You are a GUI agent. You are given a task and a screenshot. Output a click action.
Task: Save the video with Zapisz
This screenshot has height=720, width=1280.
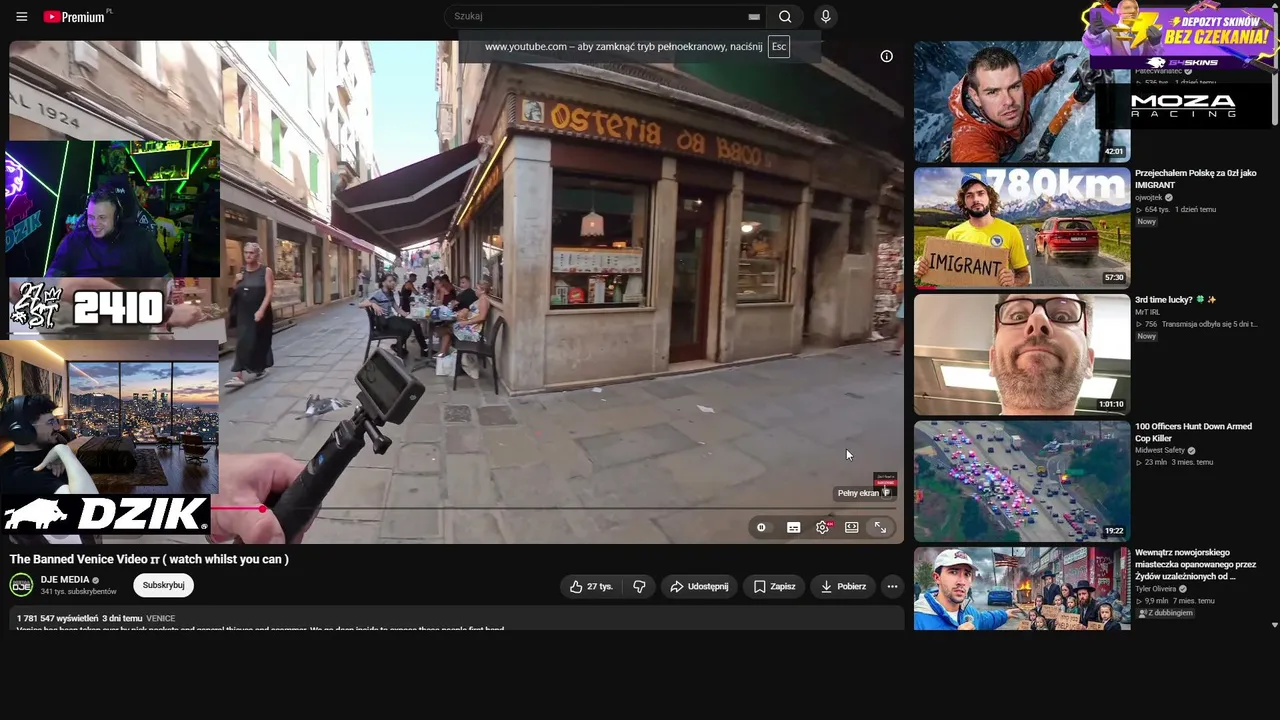point(774,587)
